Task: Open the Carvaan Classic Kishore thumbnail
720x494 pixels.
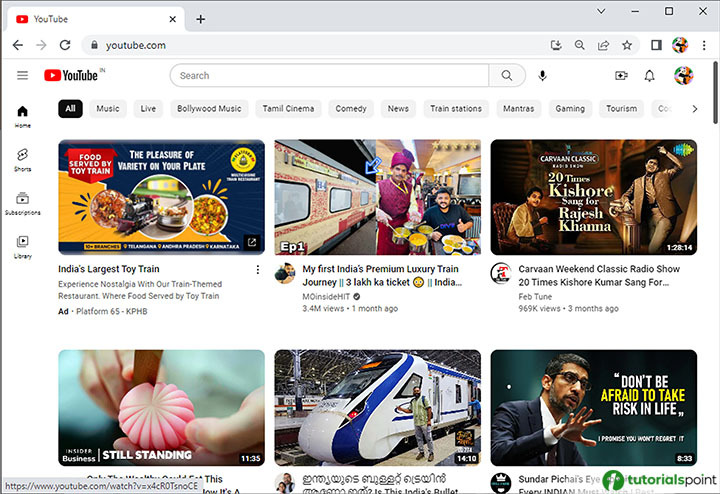Action: click(x=594, y=197)
